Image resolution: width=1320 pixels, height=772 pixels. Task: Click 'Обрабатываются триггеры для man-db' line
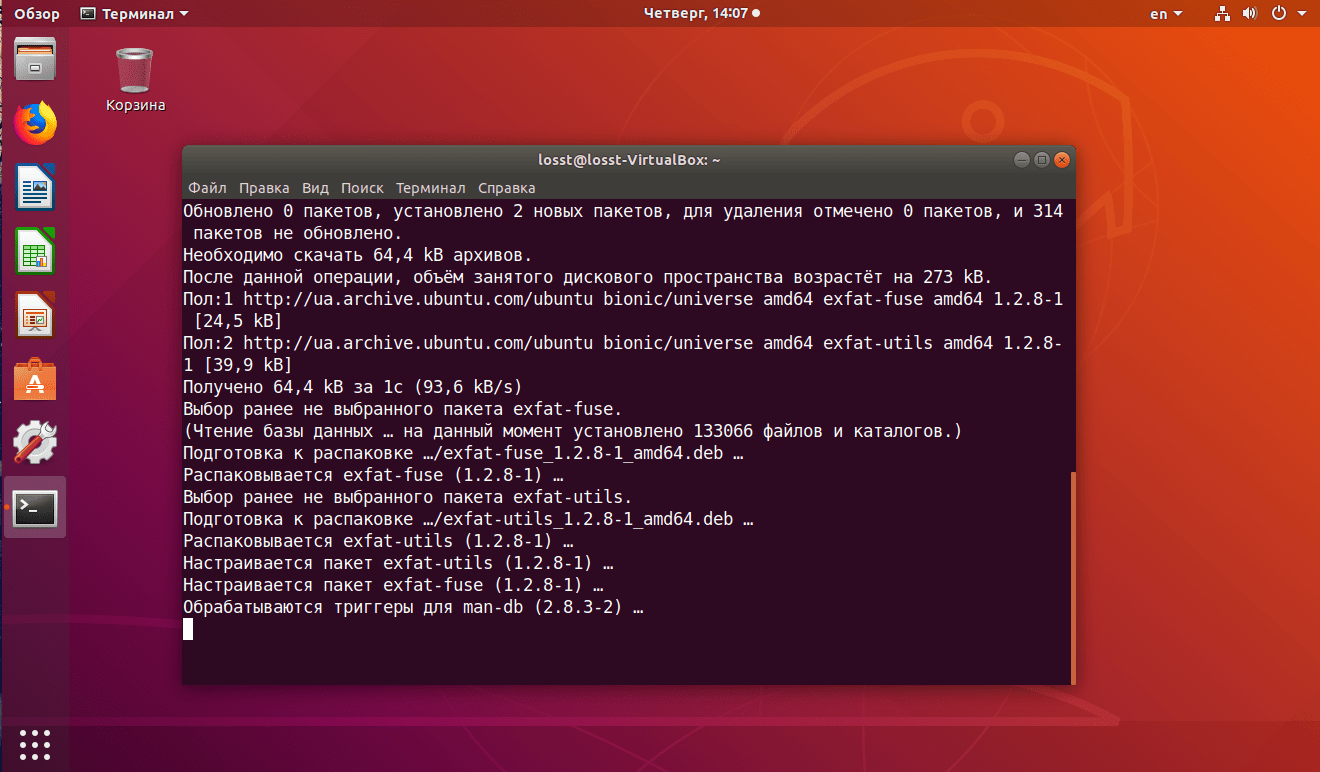click(413, 607)
